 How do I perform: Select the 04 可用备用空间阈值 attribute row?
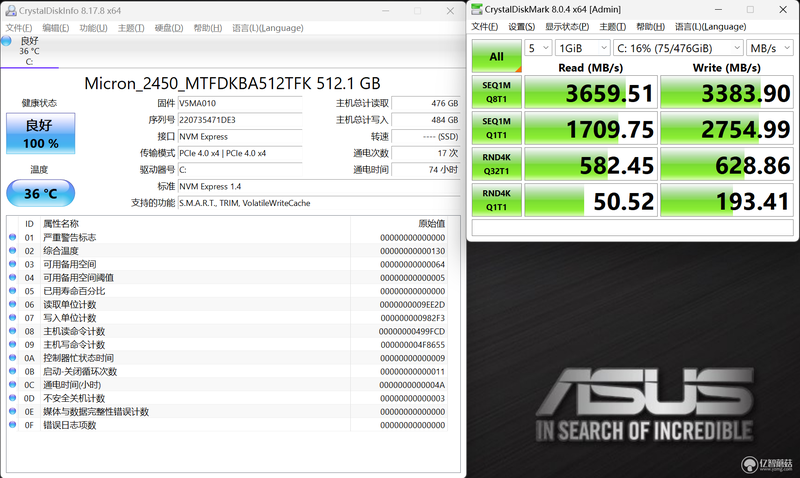pos(228,278)
